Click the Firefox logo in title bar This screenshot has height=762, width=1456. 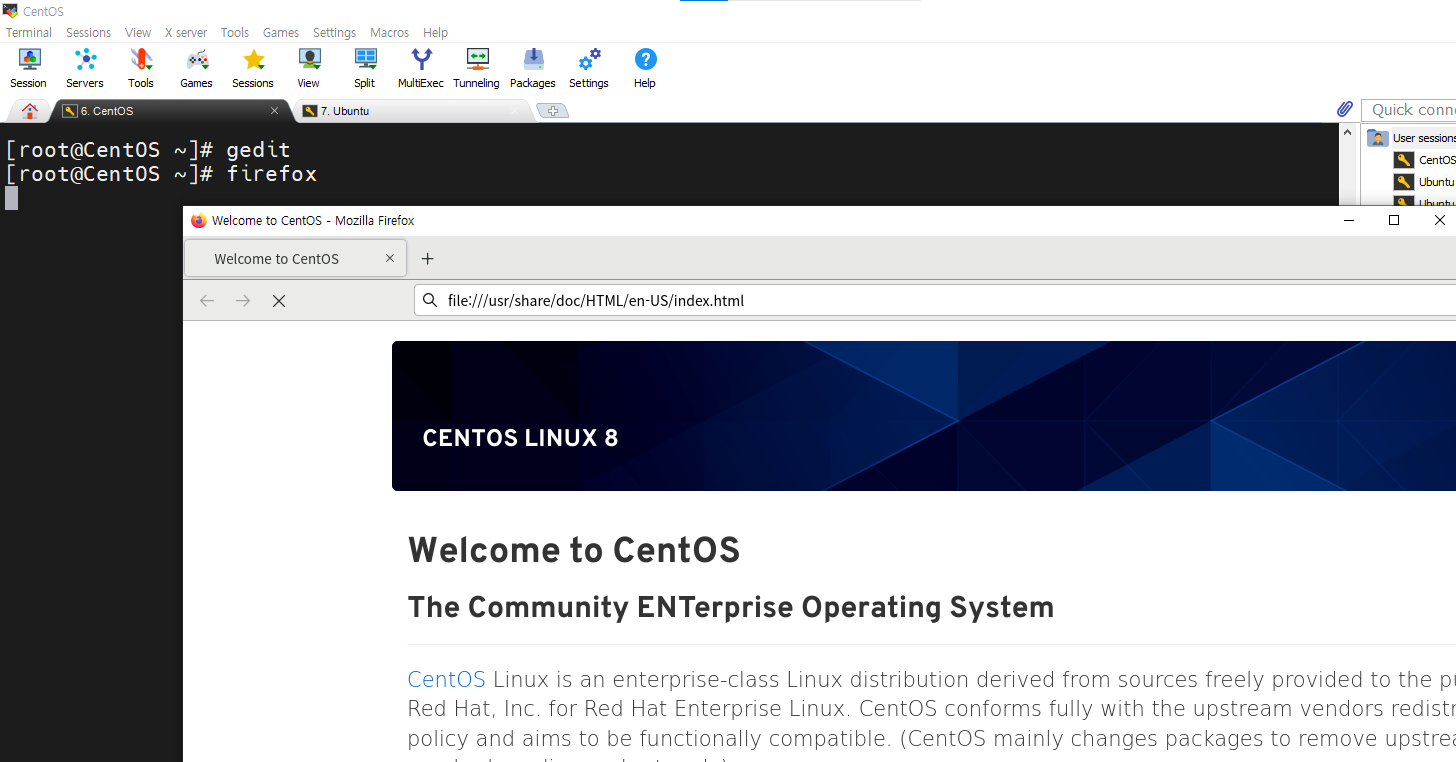[198, 220]
